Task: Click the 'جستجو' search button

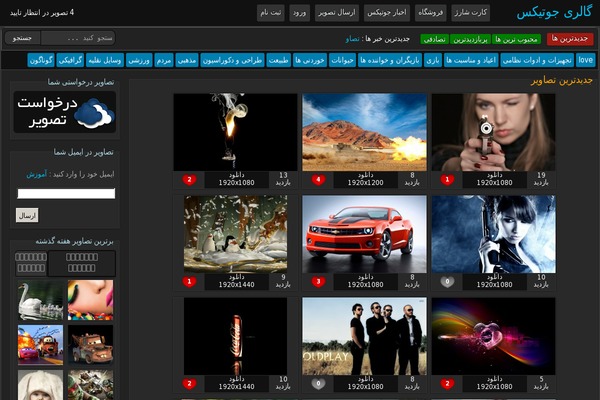Action: (x=22, y=38)
